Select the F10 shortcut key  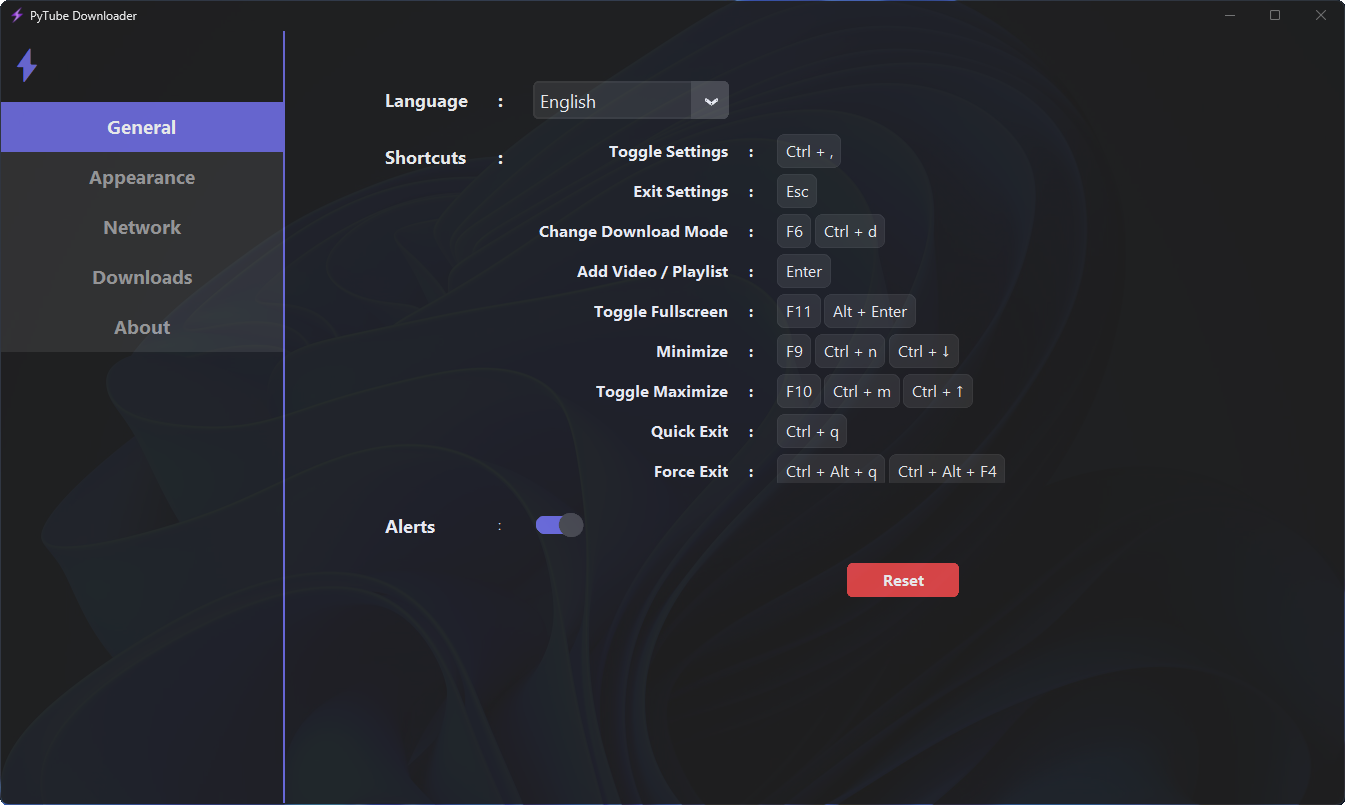pyautogui.click(x=799, y=392)
